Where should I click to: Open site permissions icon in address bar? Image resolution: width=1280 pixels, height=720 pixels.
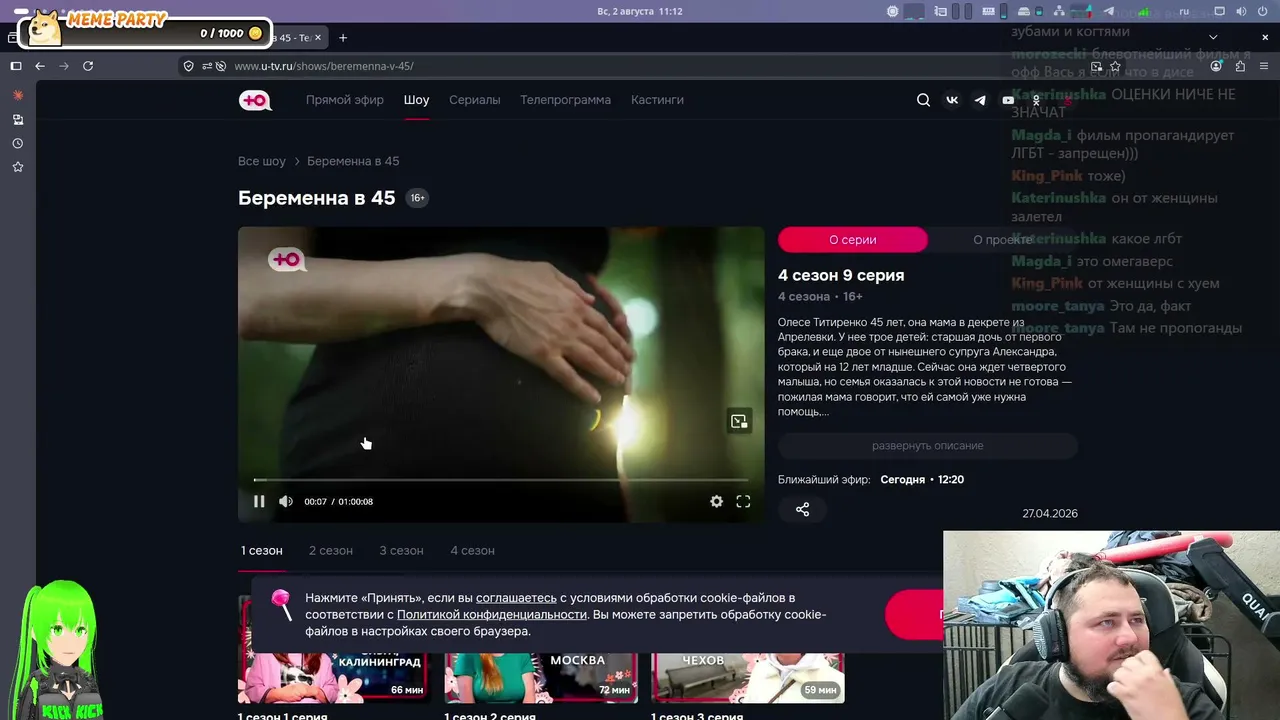(207, 66)
